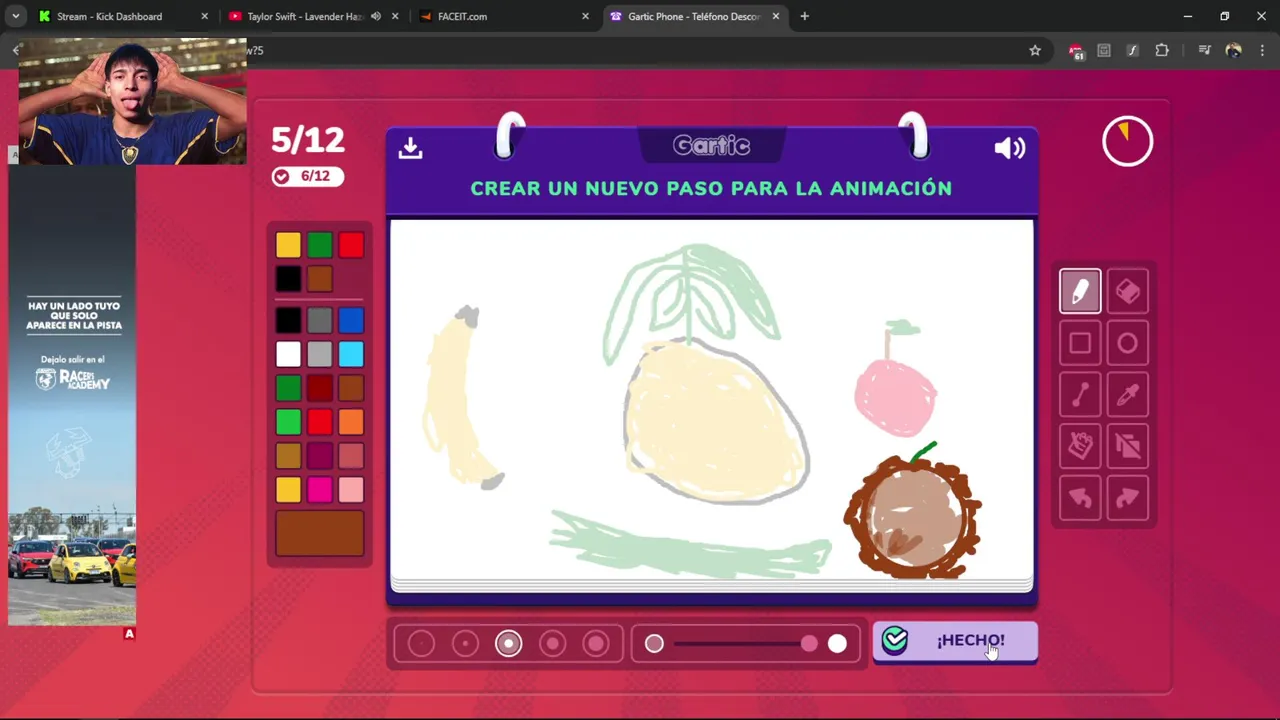Pick the white color swatch

click(x=288, y=354)
